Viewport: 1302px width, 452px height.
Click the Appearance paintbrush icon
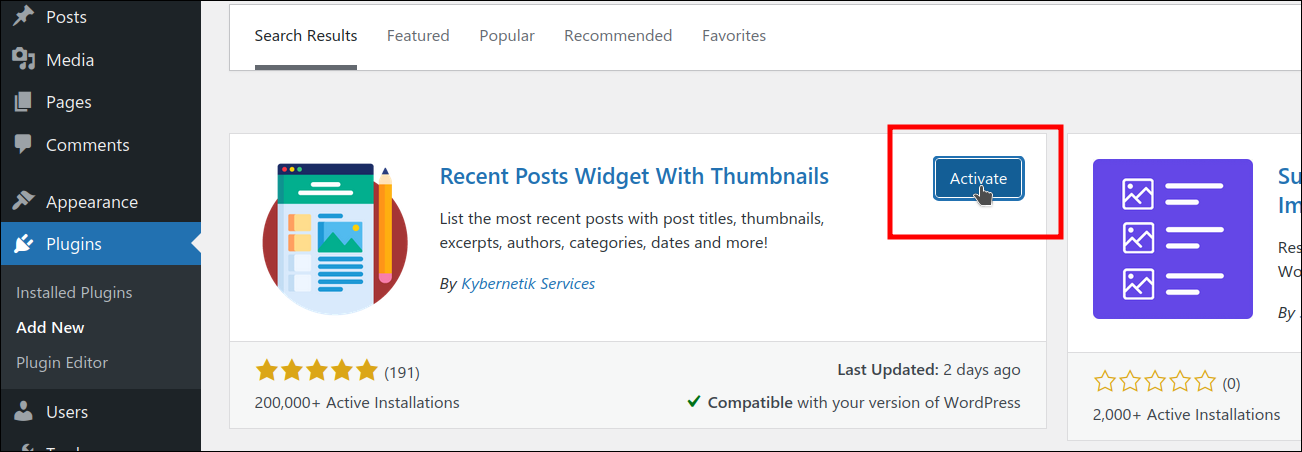[x=24, y=202]
